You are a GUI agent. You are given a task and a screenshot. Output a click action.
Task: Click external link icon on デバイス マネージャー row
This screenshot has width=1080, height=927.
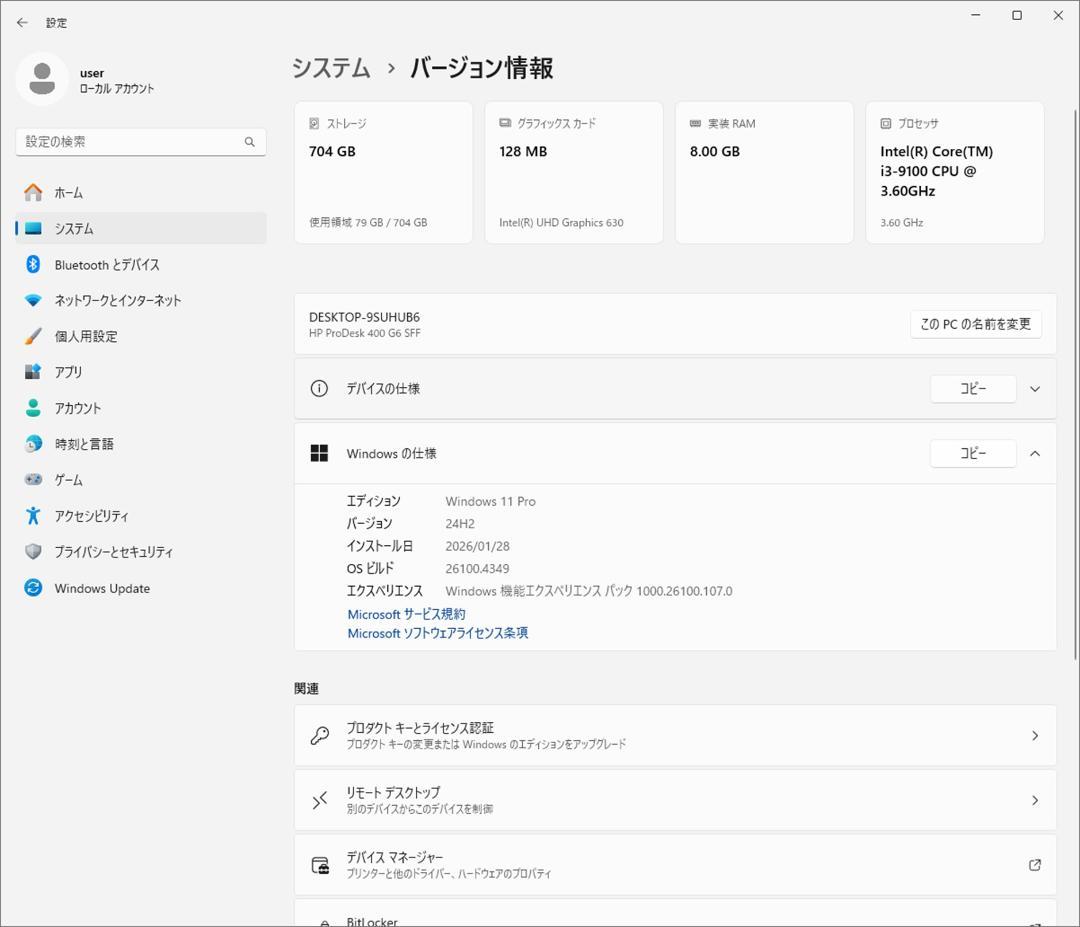click(1035, 865)
